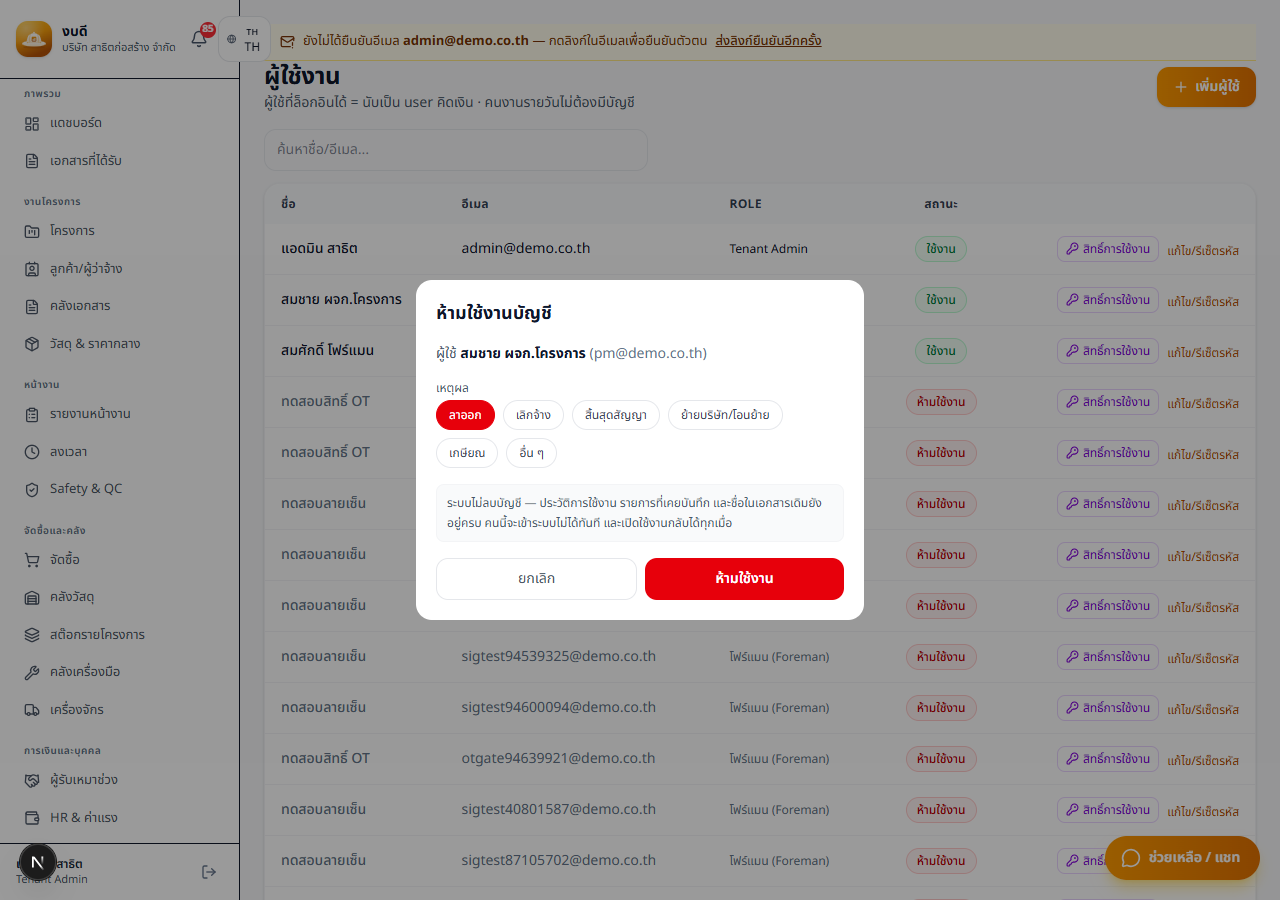
Task: Open เอกสารที่ได้รับ in sidebar
Action: [120, 160]
